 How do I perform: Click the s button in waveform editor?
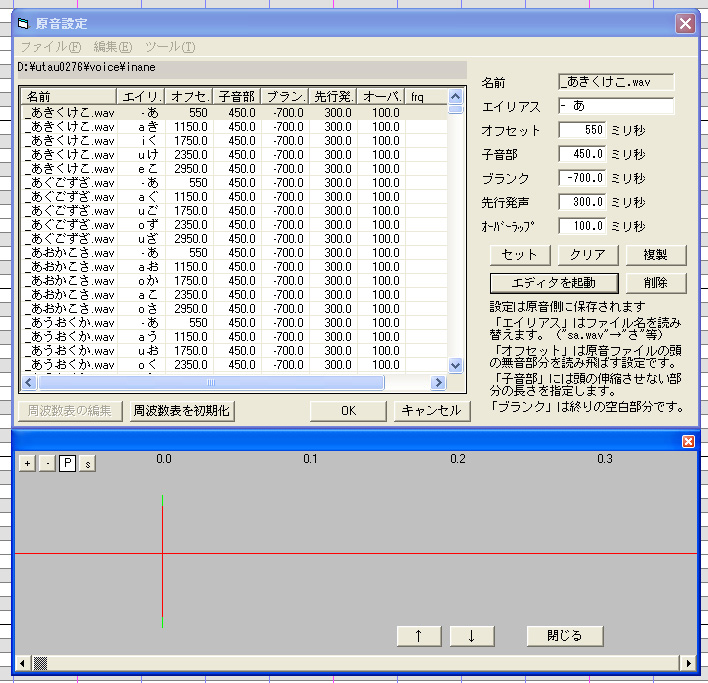[88, 464]
